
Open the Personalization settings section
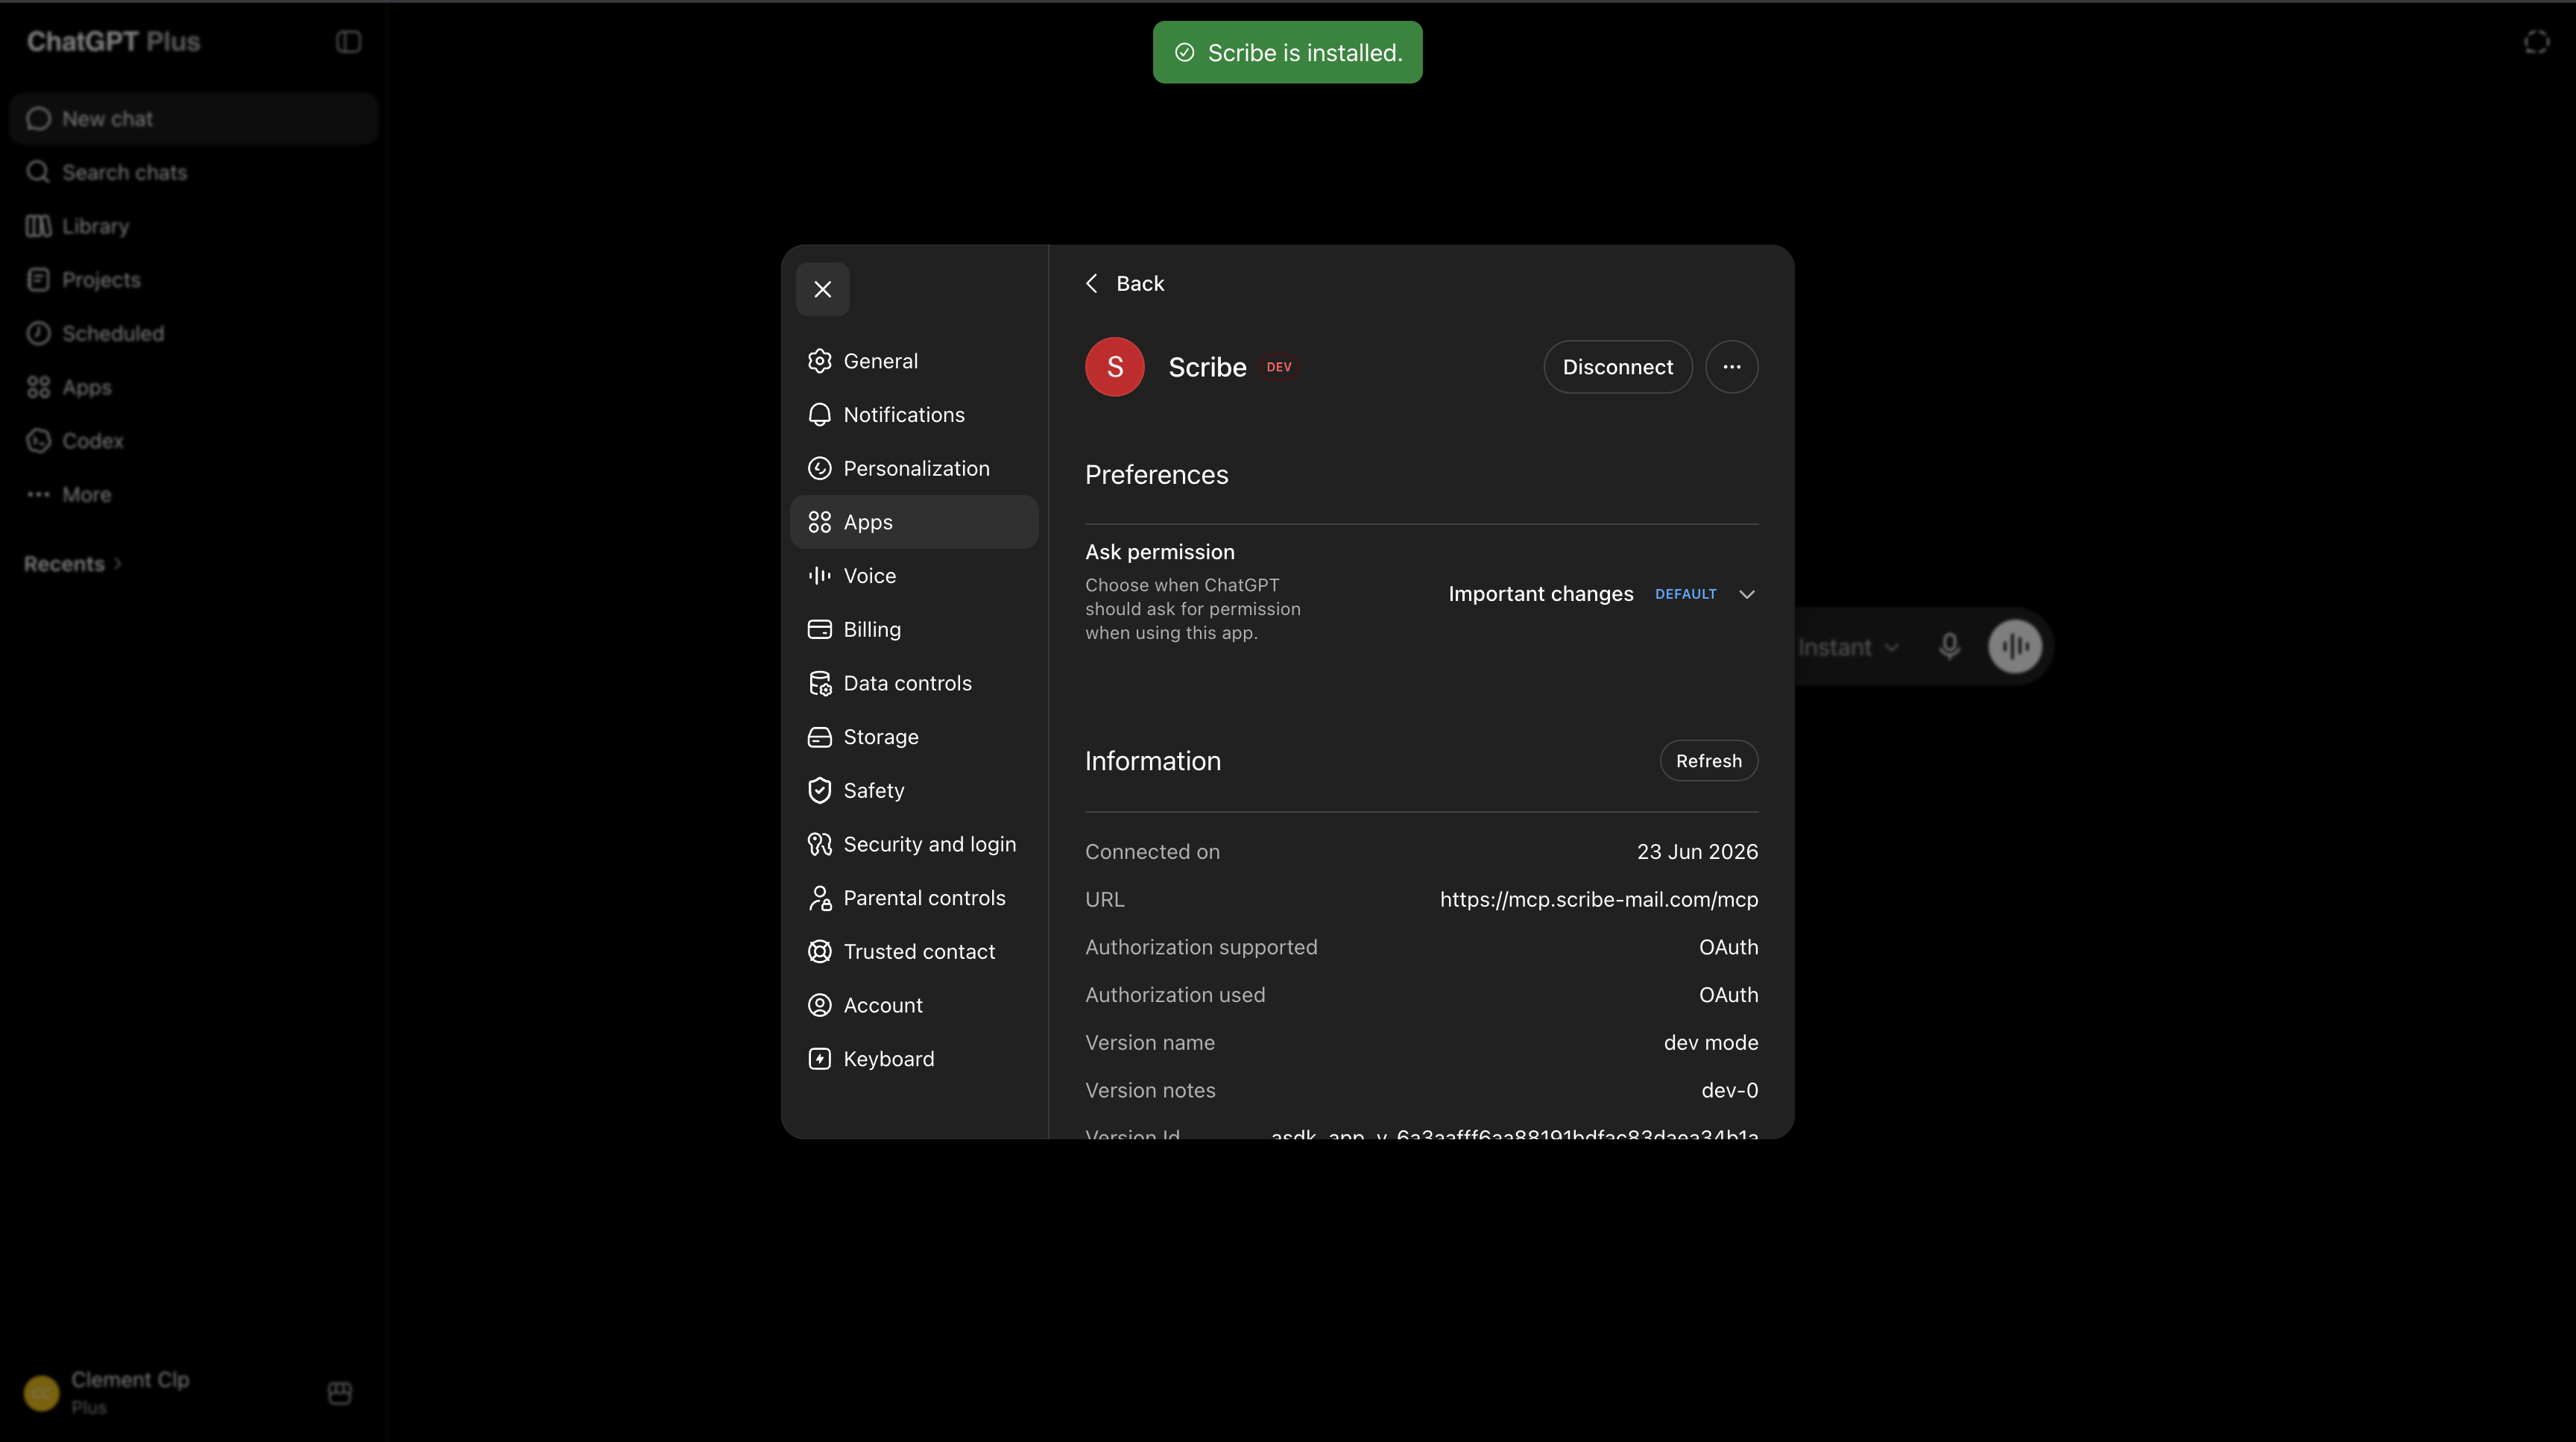tap(914, 468)
